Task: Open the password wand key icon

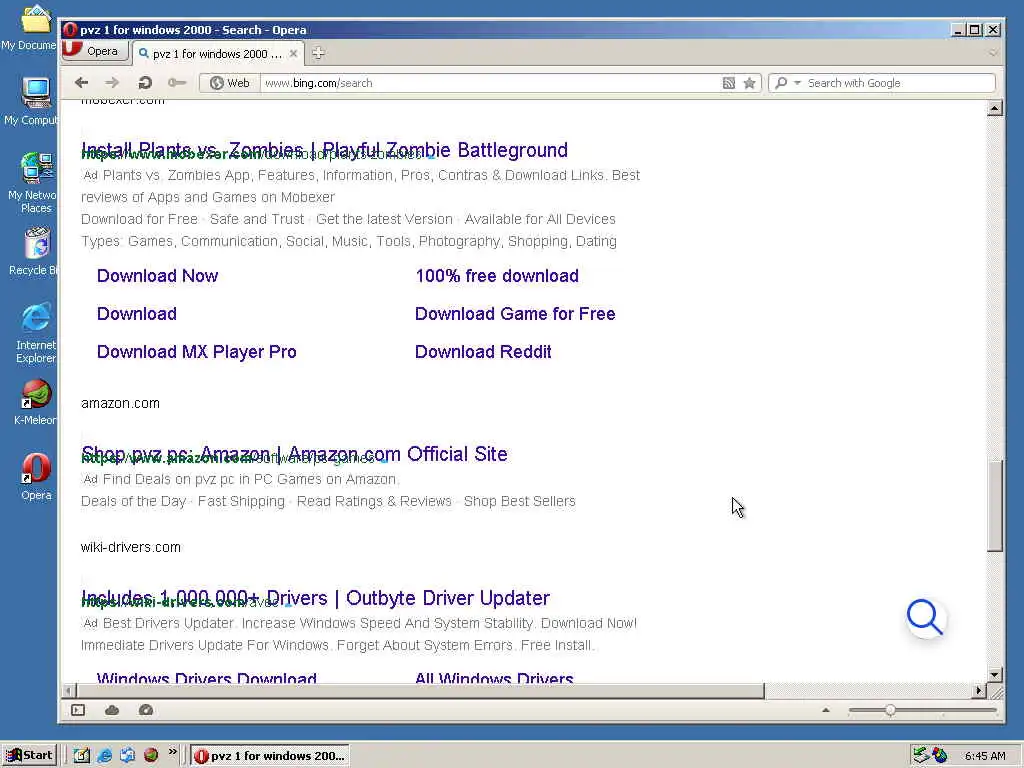Action: (x=176, y=83)
